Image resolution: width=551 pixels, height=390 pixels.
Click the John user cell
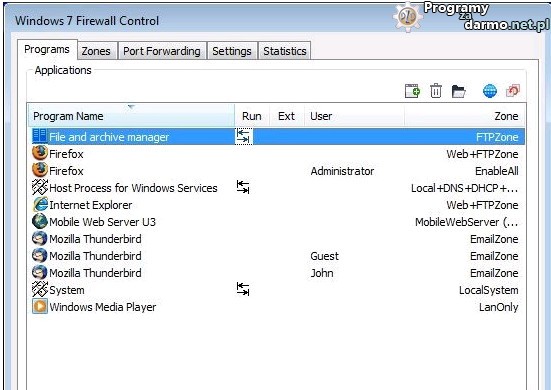click(322, 273)
